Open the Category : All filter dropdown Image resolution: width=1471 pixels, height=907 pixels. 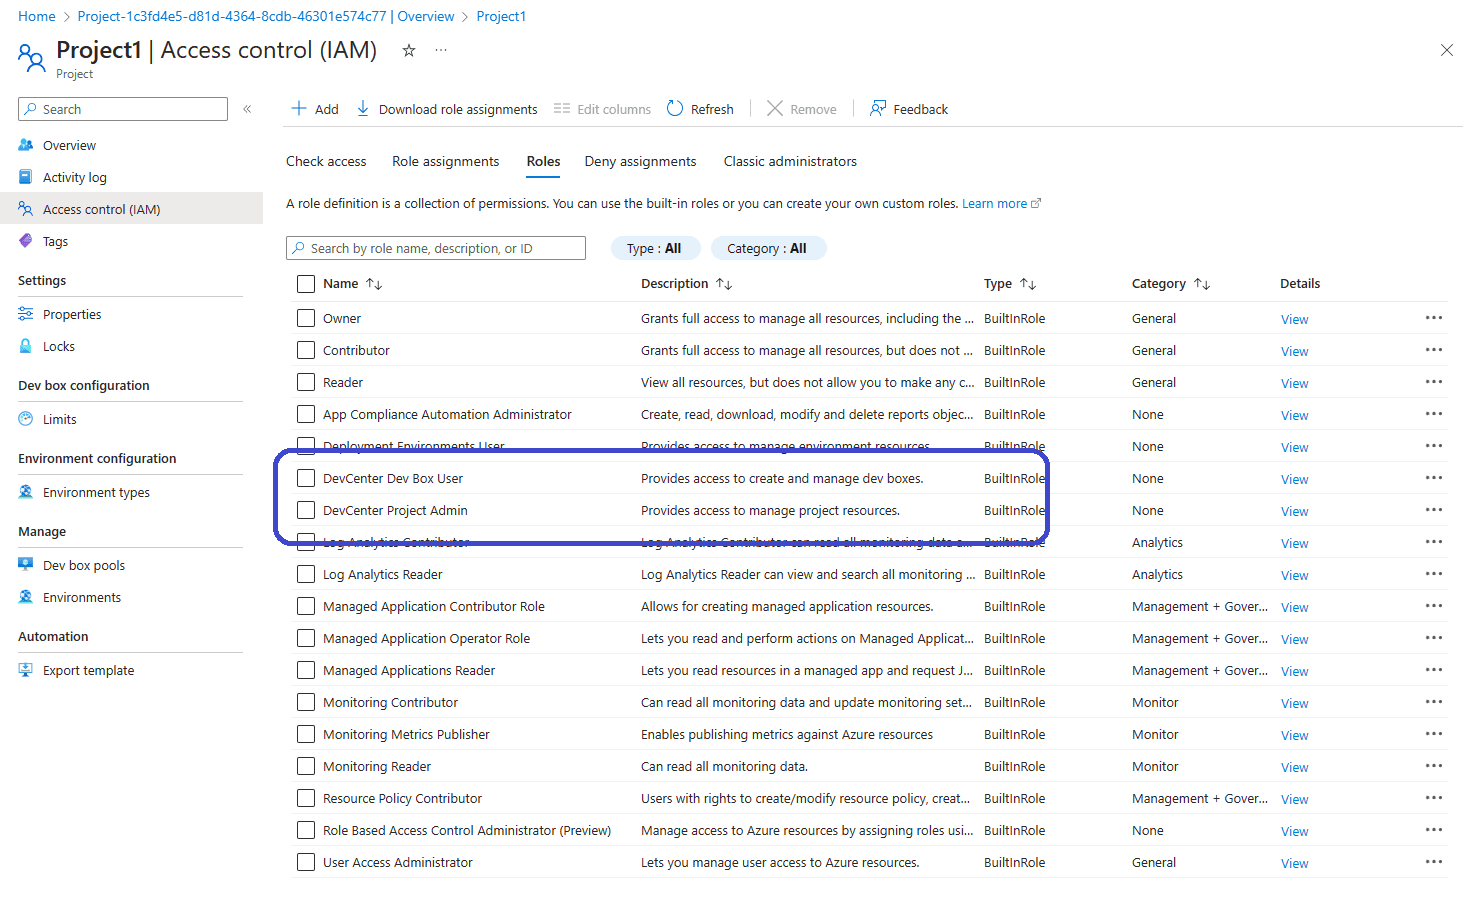pos(767,249)
